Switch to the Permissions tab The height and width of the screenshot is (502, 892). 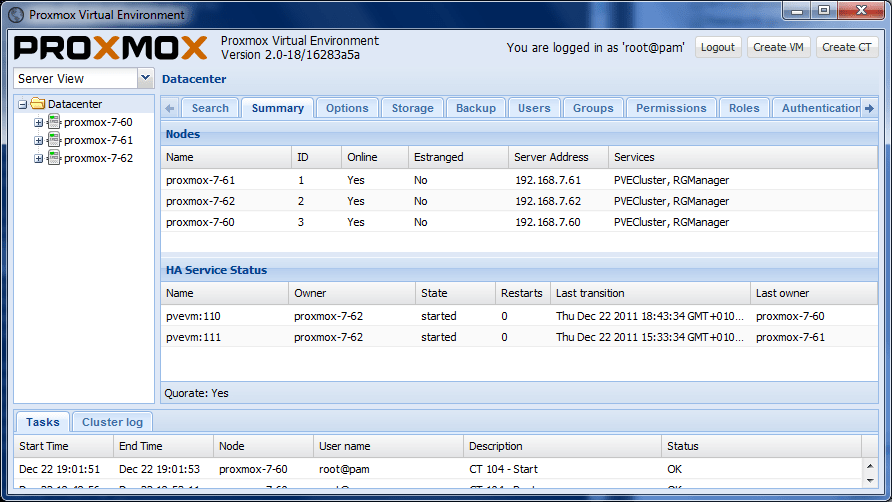671,108
